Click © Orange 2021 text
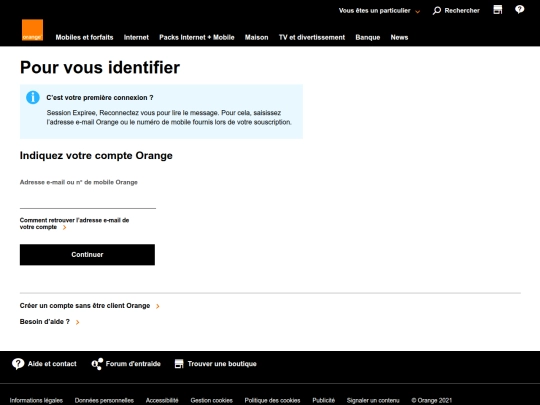This screenshot has width=540, height=405. (x=432, y=401)
